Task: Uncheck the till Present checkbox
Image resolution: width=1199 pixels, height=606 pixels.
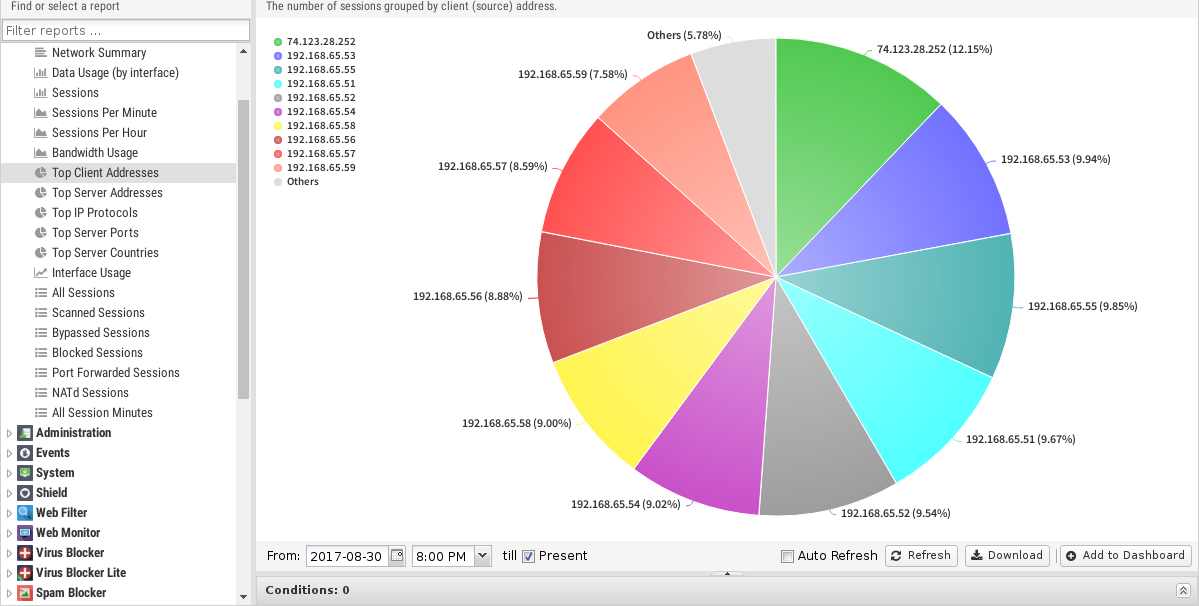Action: coord(529,556)
